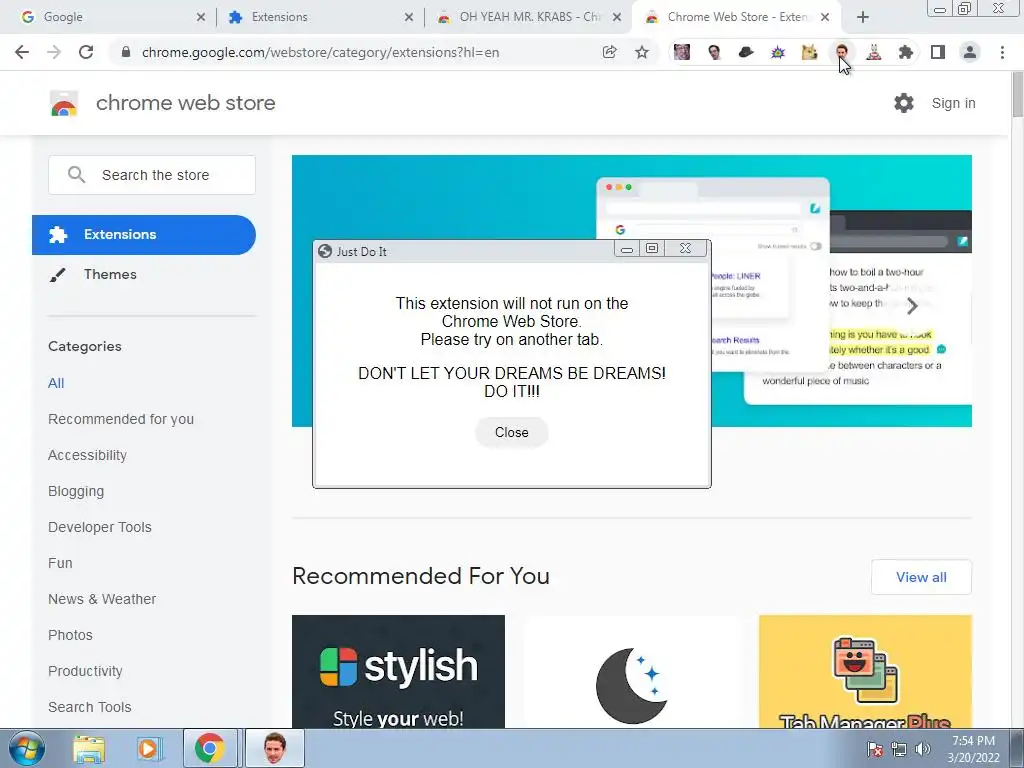Close the Chrome Web Store tab

pyautogui.click(x=825, y=17)
